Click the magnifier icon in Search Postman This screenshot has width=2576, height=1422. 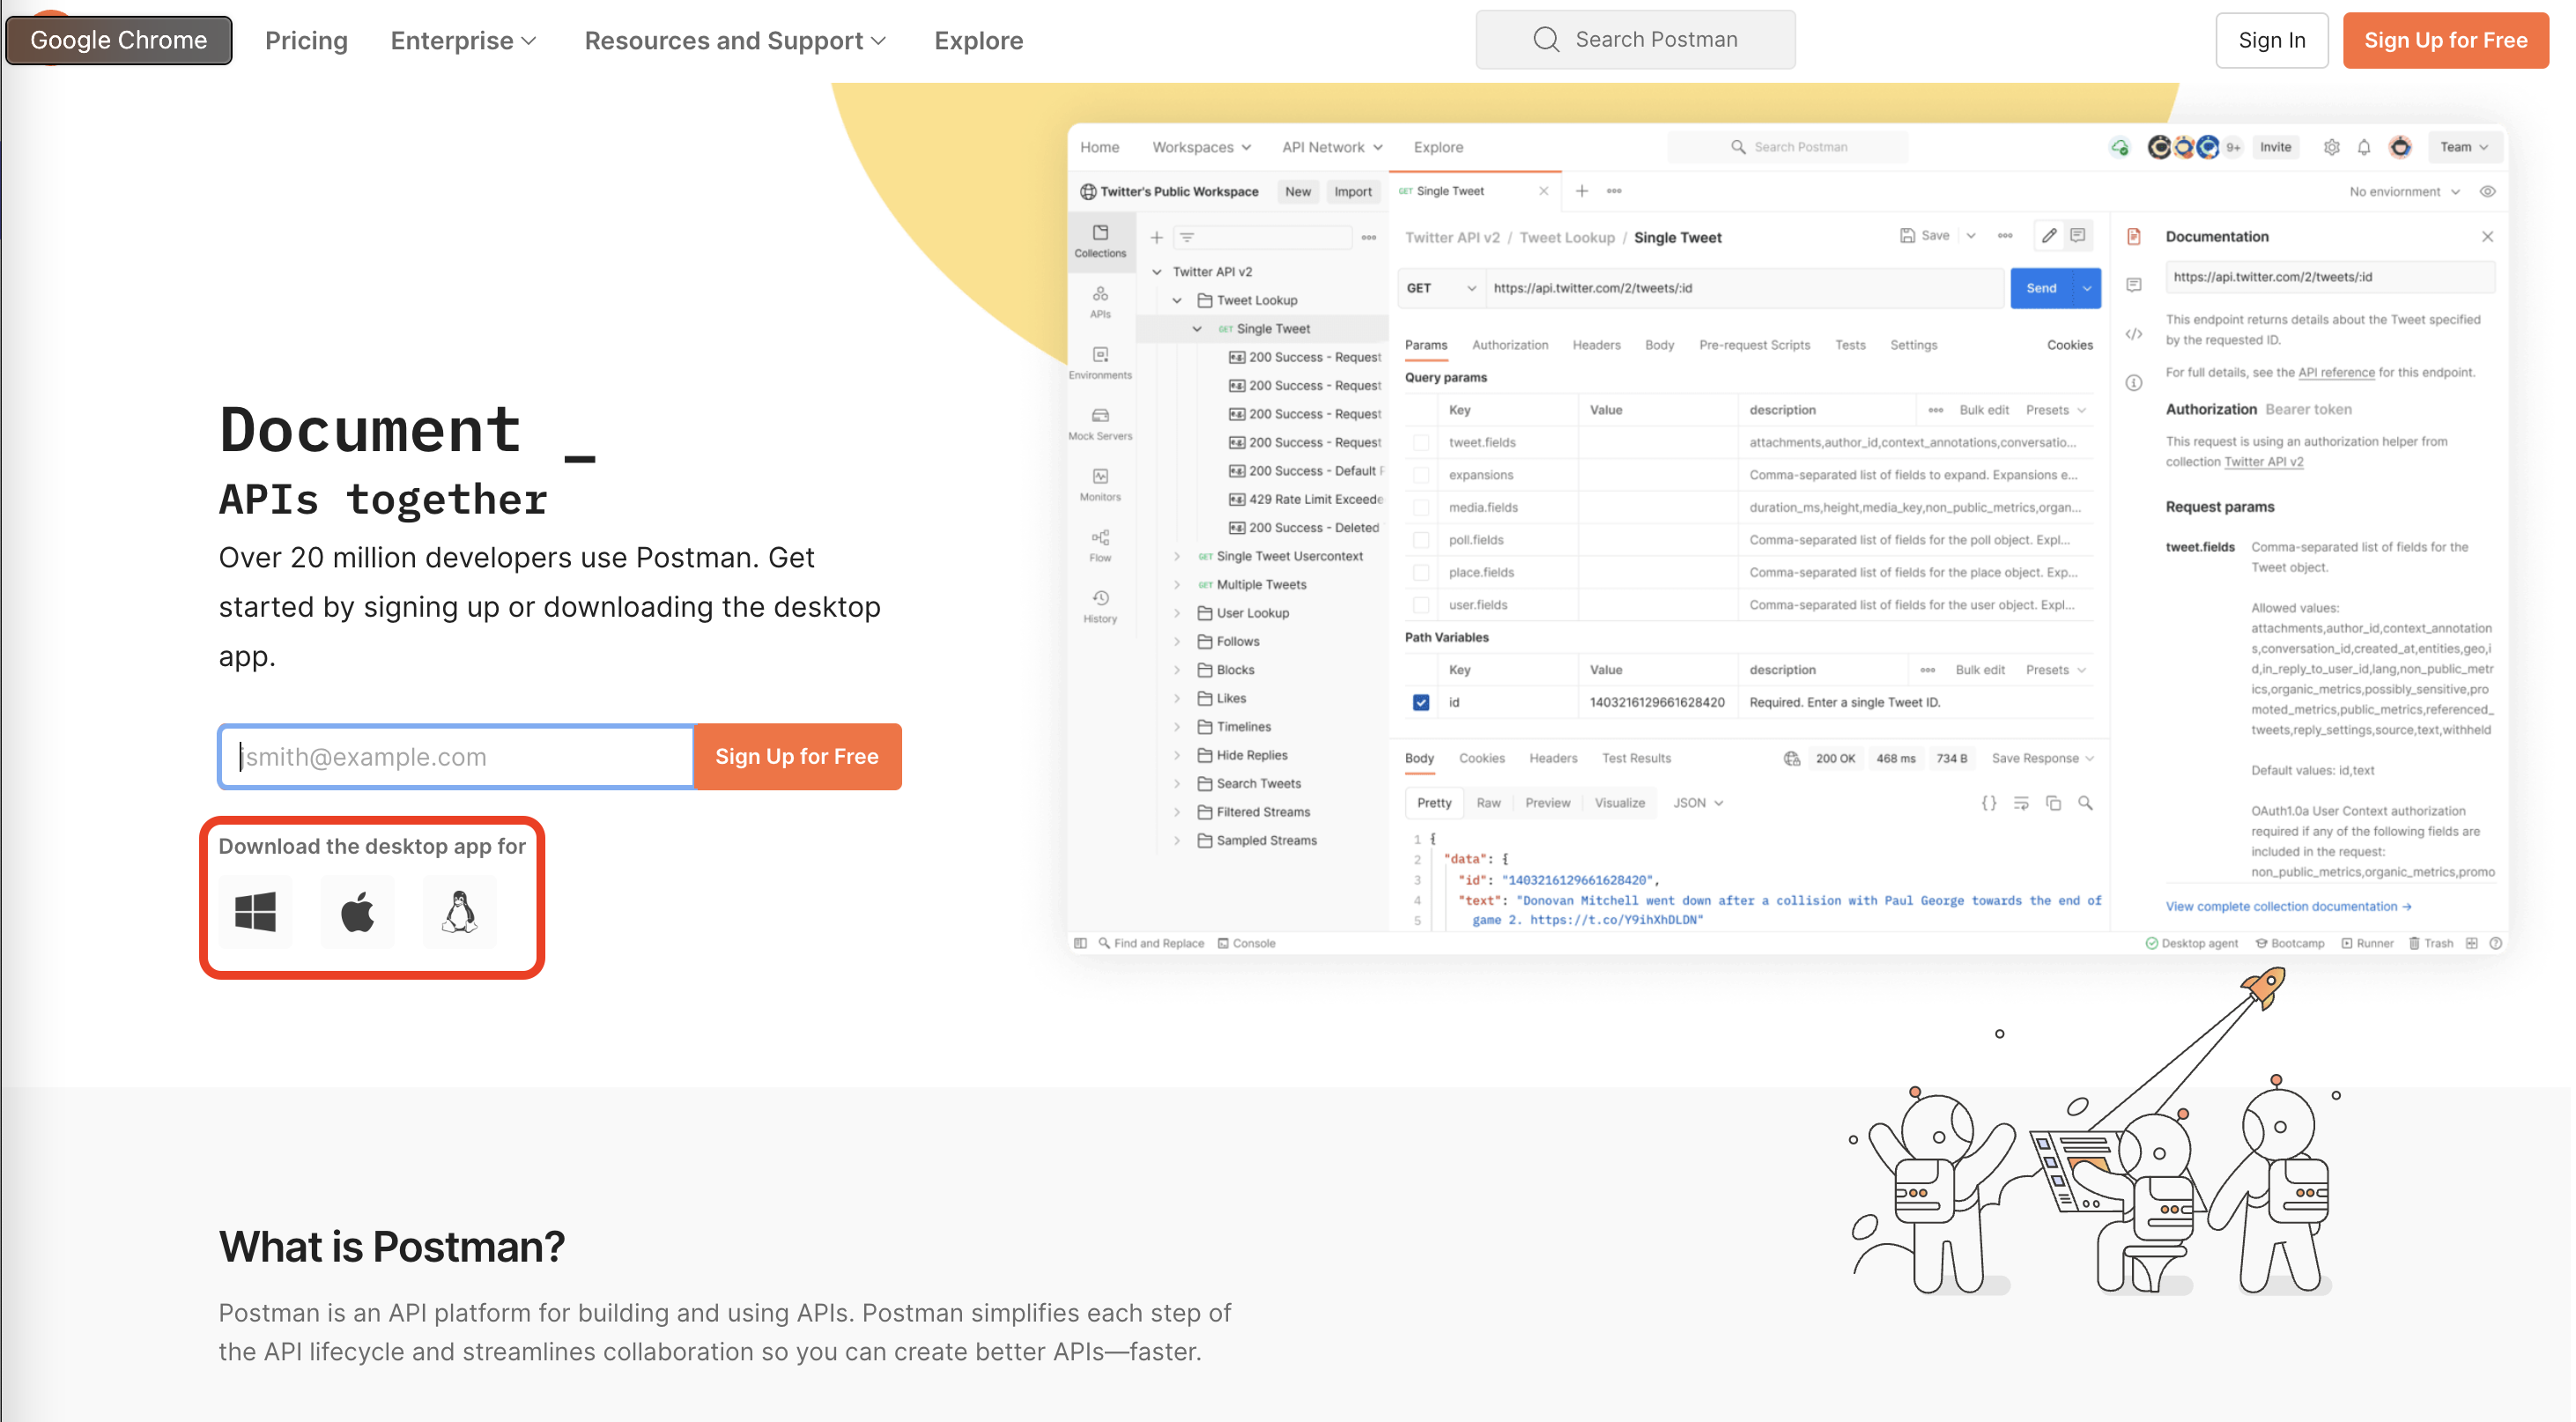pos(1546,40)
